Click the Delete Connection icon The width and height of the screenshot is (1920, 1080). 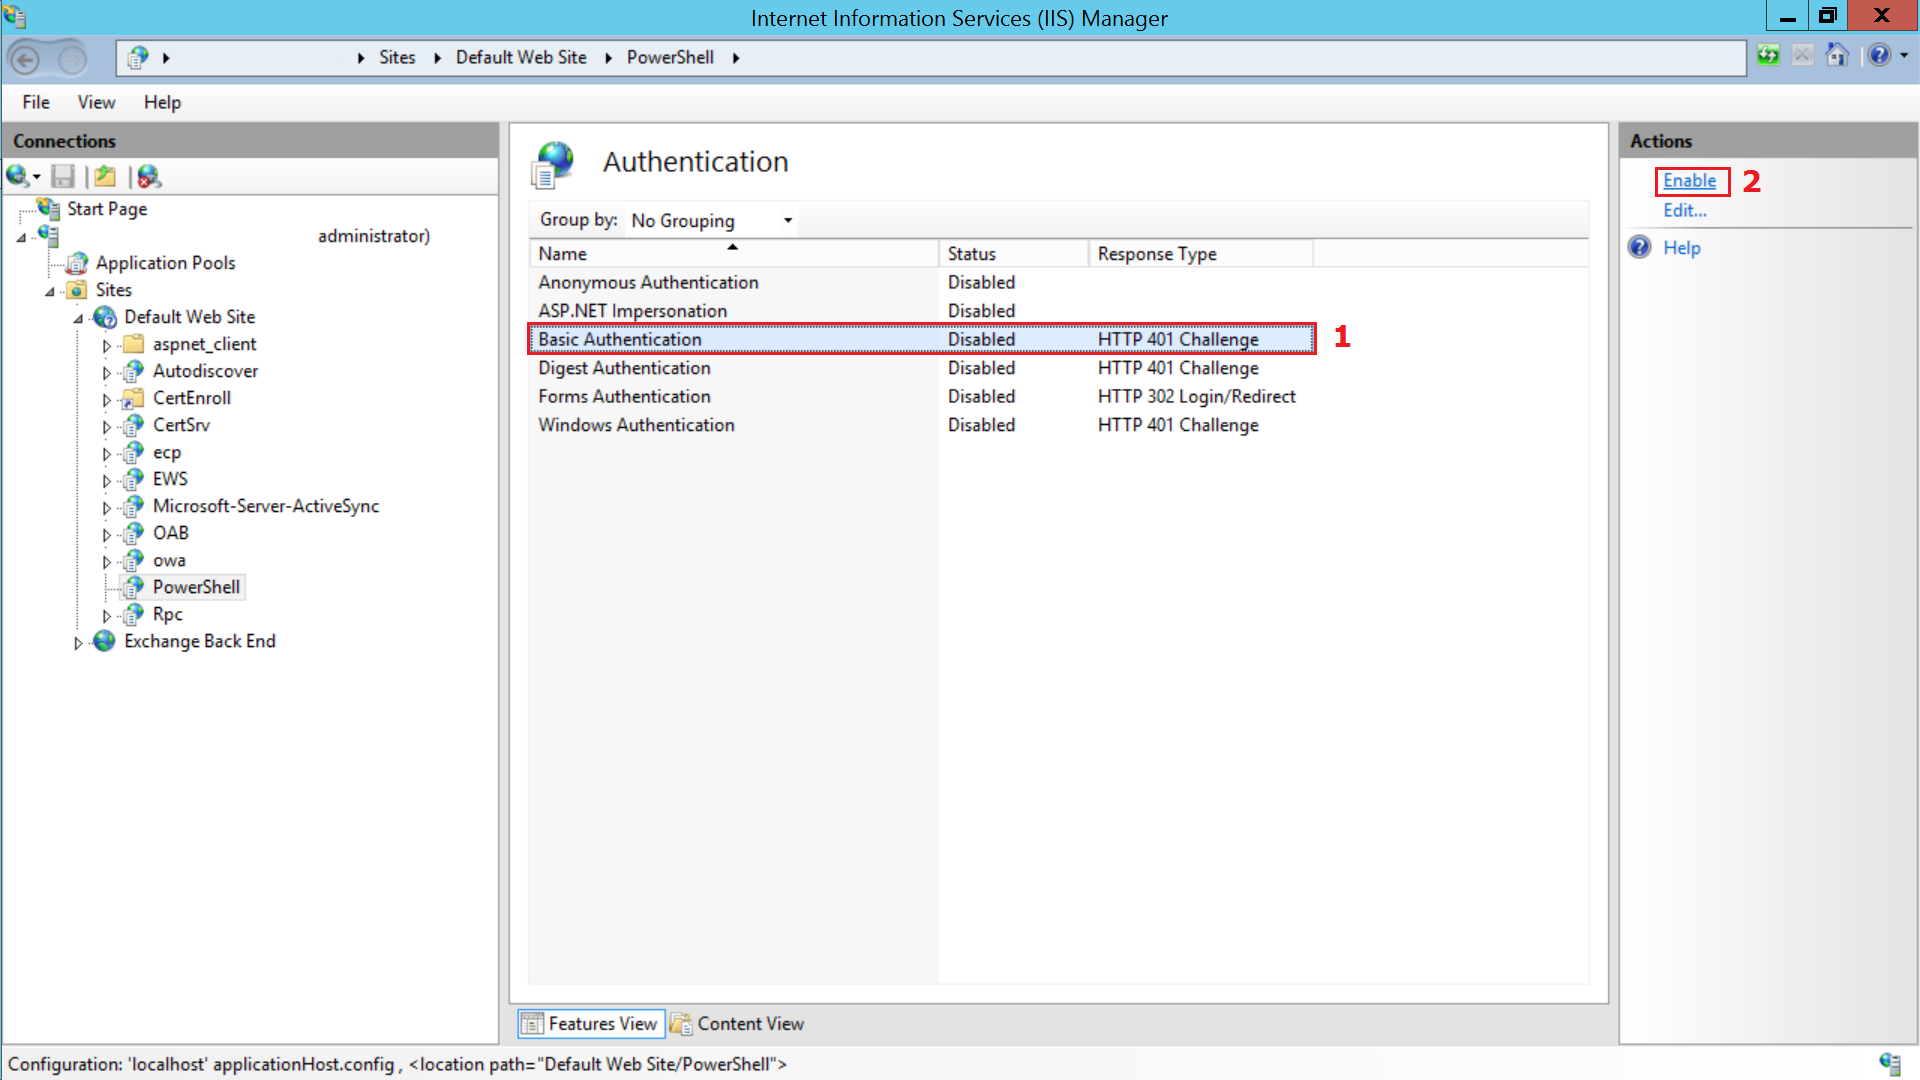149,177
